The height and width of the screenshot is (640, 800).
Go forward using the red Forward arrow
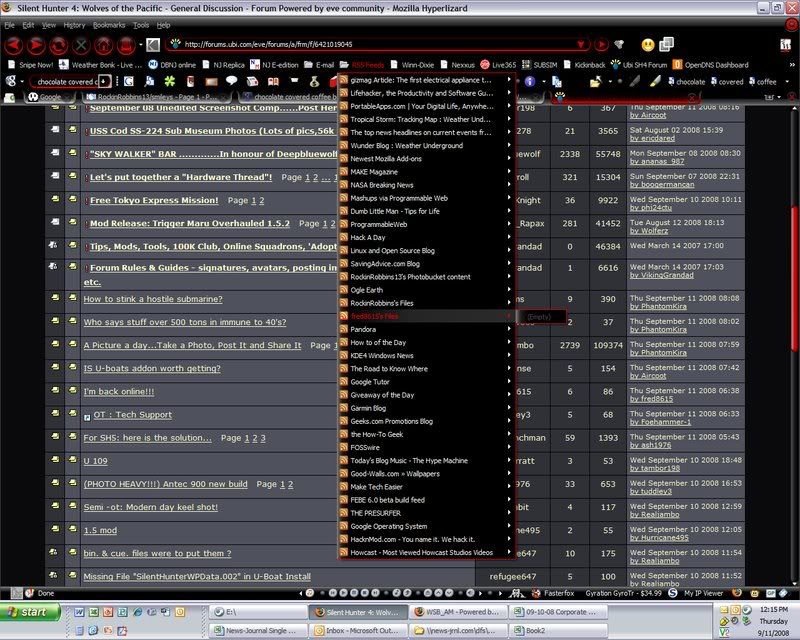(x=36, y=45)
